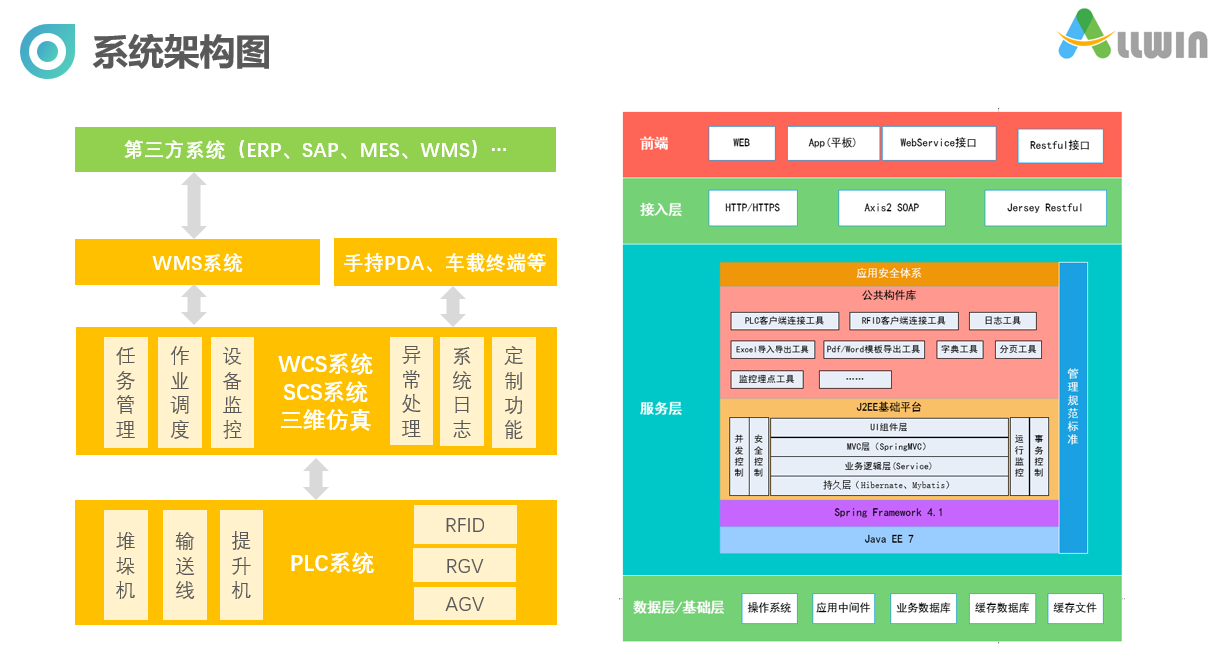Select the 异常处理 module box

[x=411, y=392]
